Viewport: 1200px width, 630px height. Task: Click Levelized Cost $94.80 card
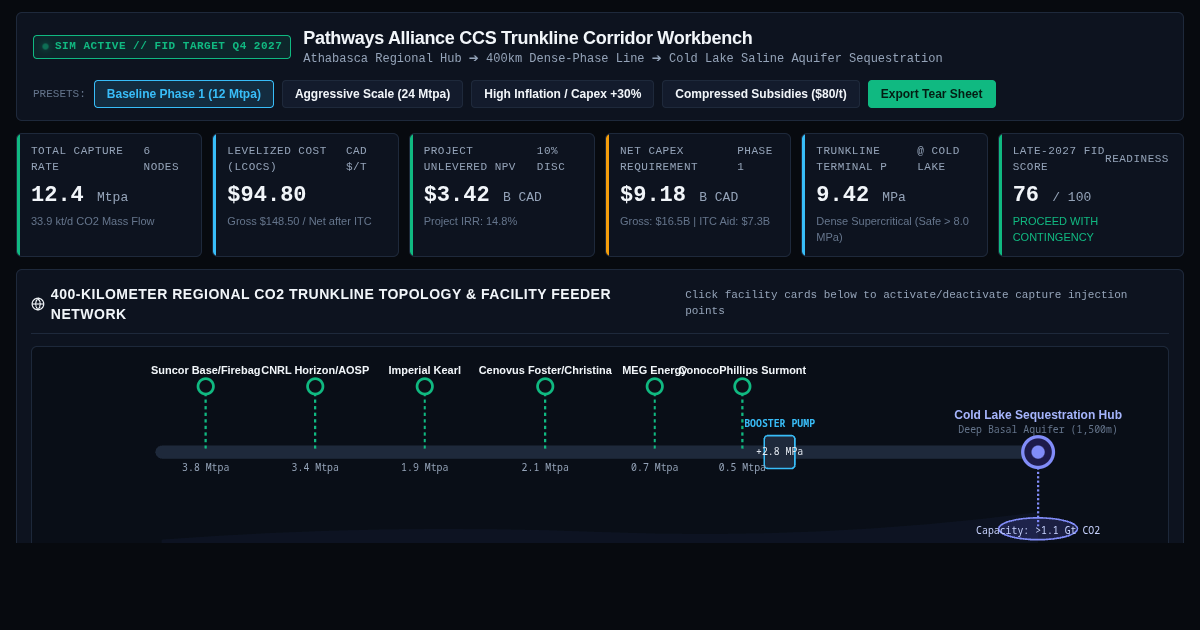click(x=305, y=195)
